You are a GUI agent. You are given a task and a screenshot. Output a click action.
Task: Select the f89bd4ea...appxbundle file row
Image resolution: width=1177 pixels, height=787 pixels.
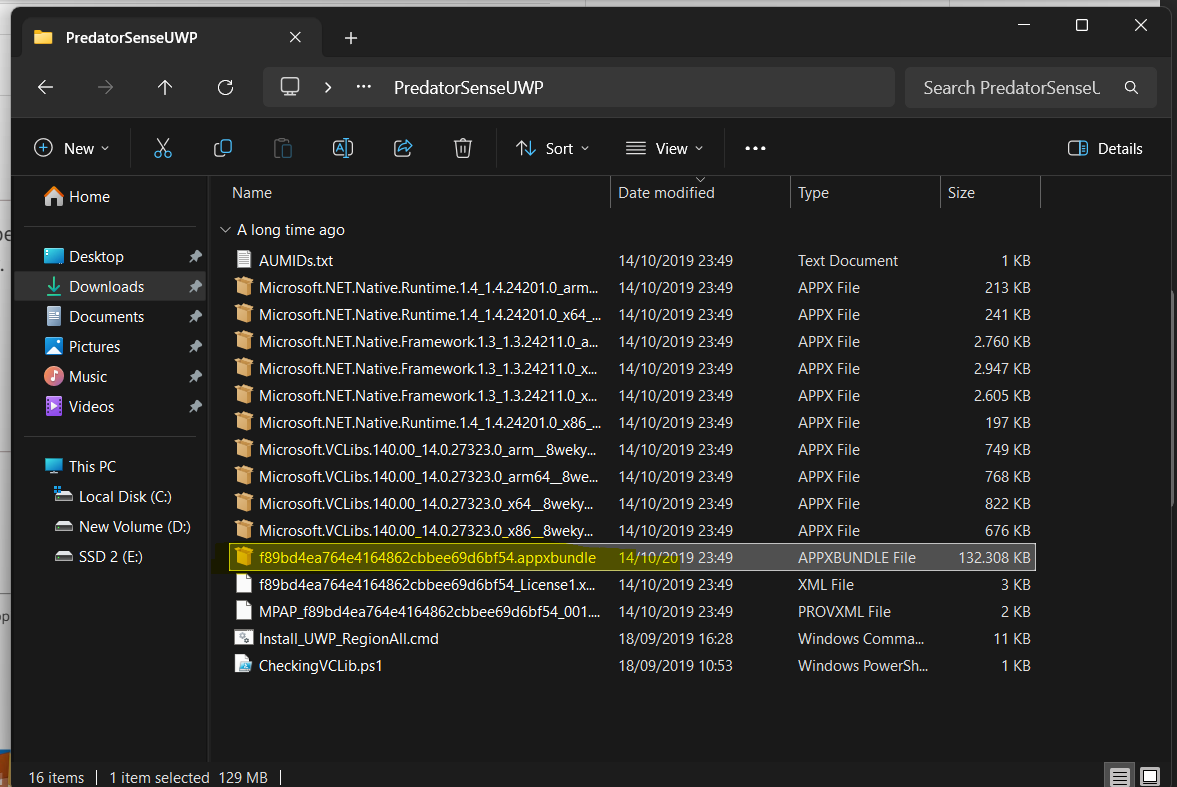click(x=632, y=557)
